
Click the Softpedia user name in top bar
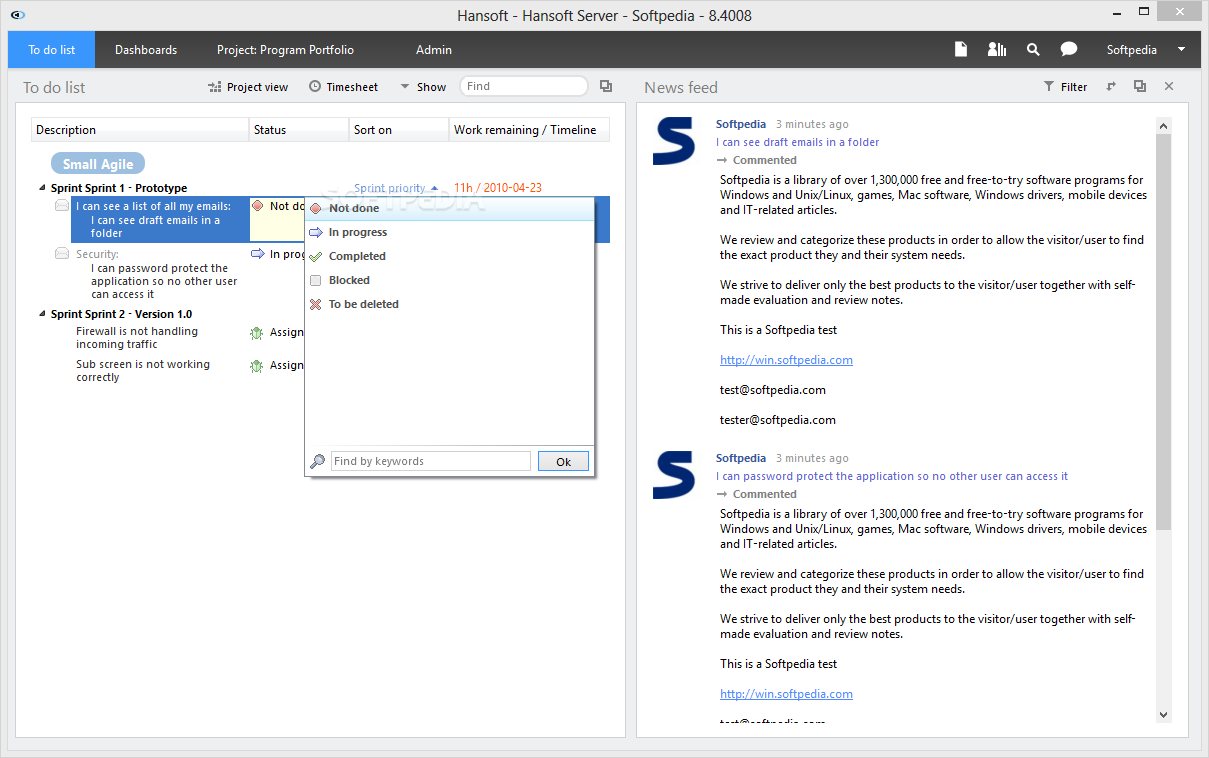(1131, 49)
